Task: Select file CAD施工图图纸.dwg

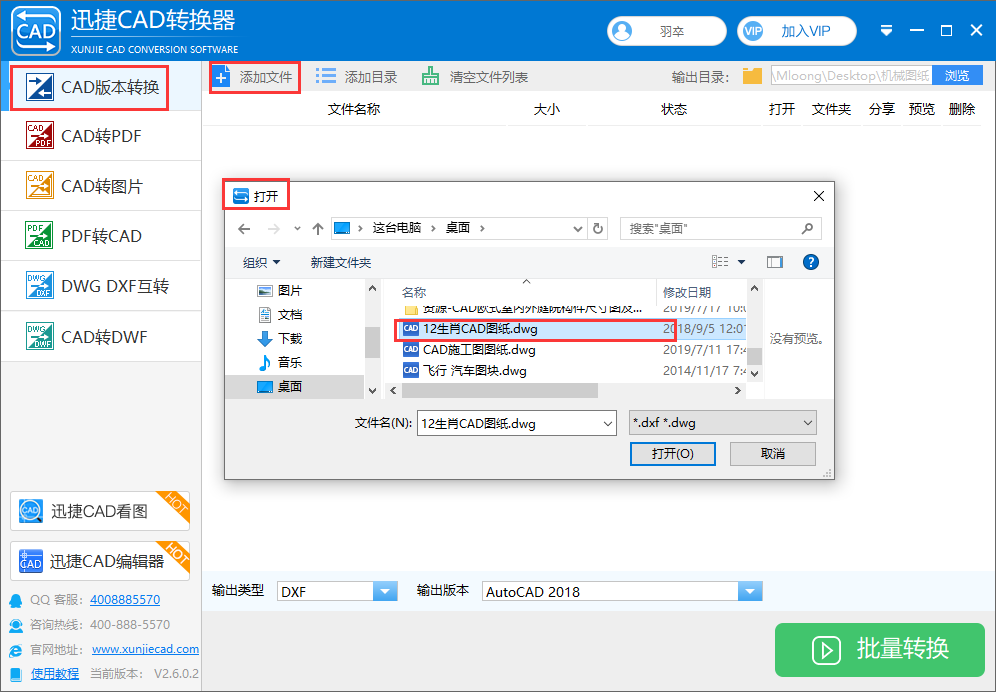Action: click(x=479, y=350)
